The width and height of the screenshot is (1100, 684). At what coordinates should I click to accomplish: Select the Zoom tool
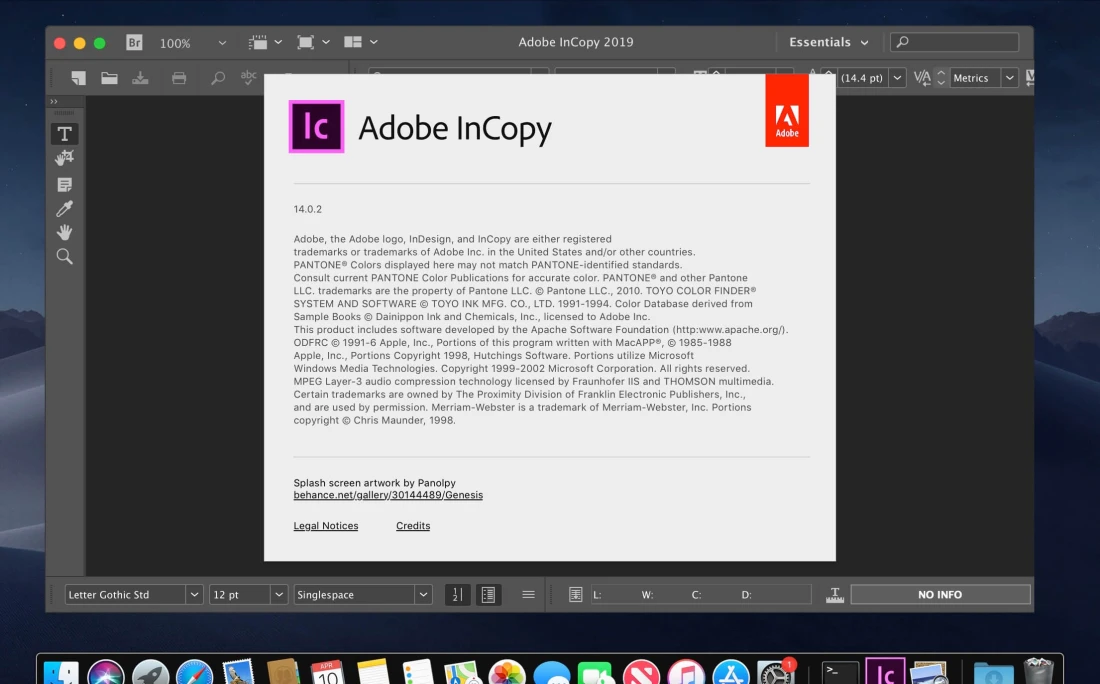pyautogui.click(x=64, y=257)
